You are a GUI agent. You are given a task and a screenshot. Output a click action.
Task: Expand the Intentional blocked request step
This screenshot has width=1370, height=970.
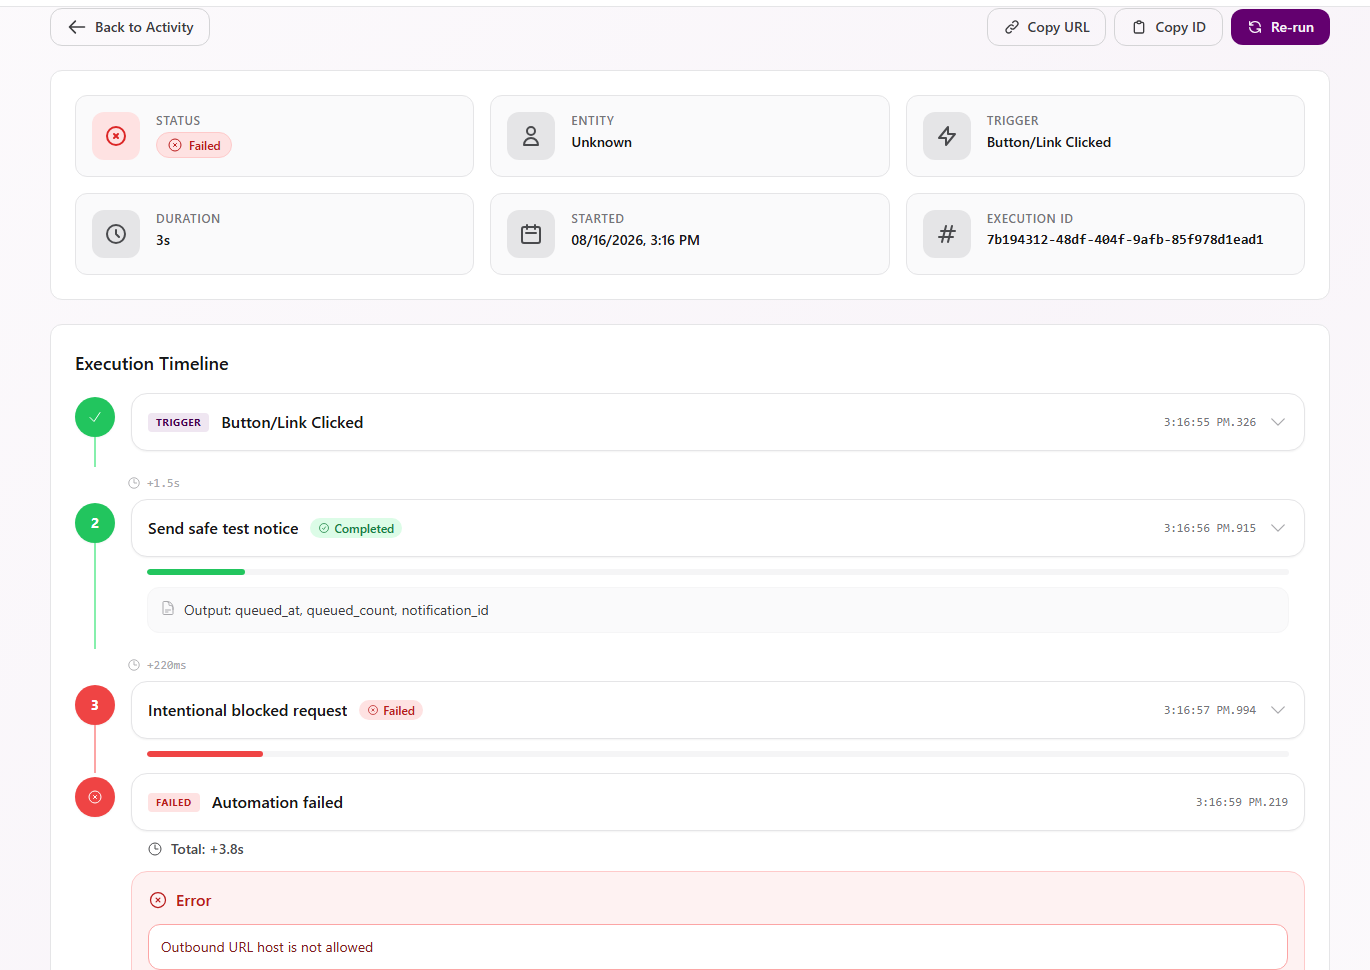click(x=1278, y=710)
